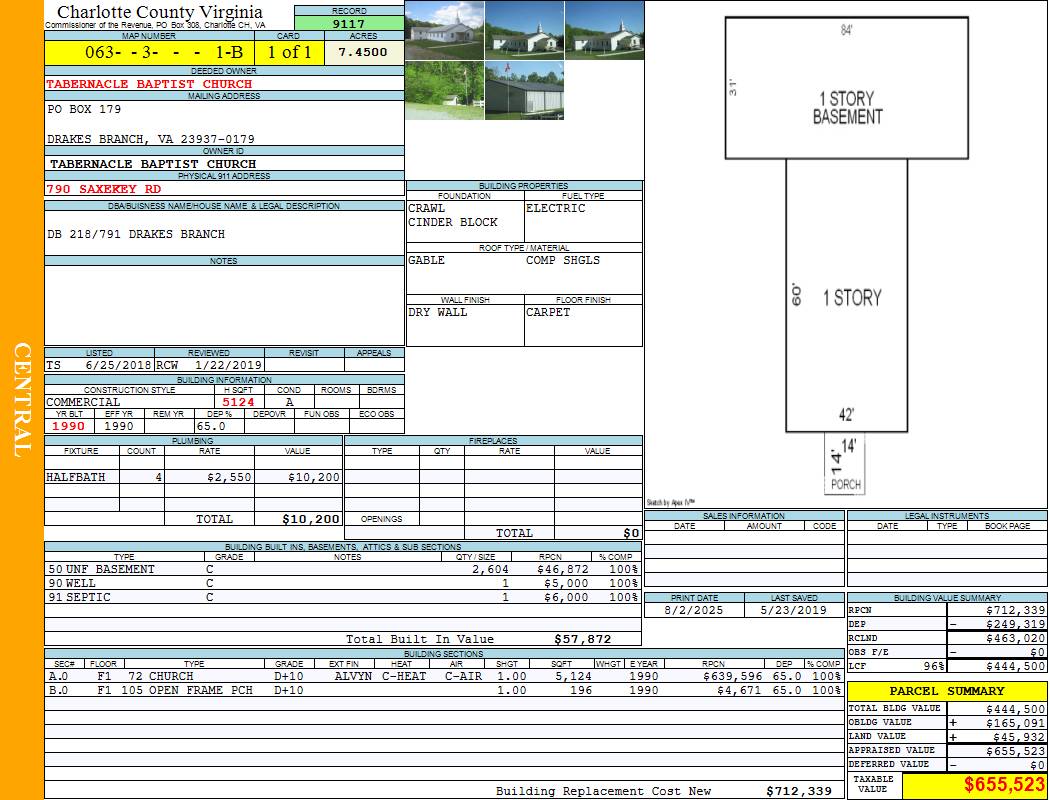Open the top-right church photo thumbnail
Viewport: 1050px width, 800px height.
603,30
